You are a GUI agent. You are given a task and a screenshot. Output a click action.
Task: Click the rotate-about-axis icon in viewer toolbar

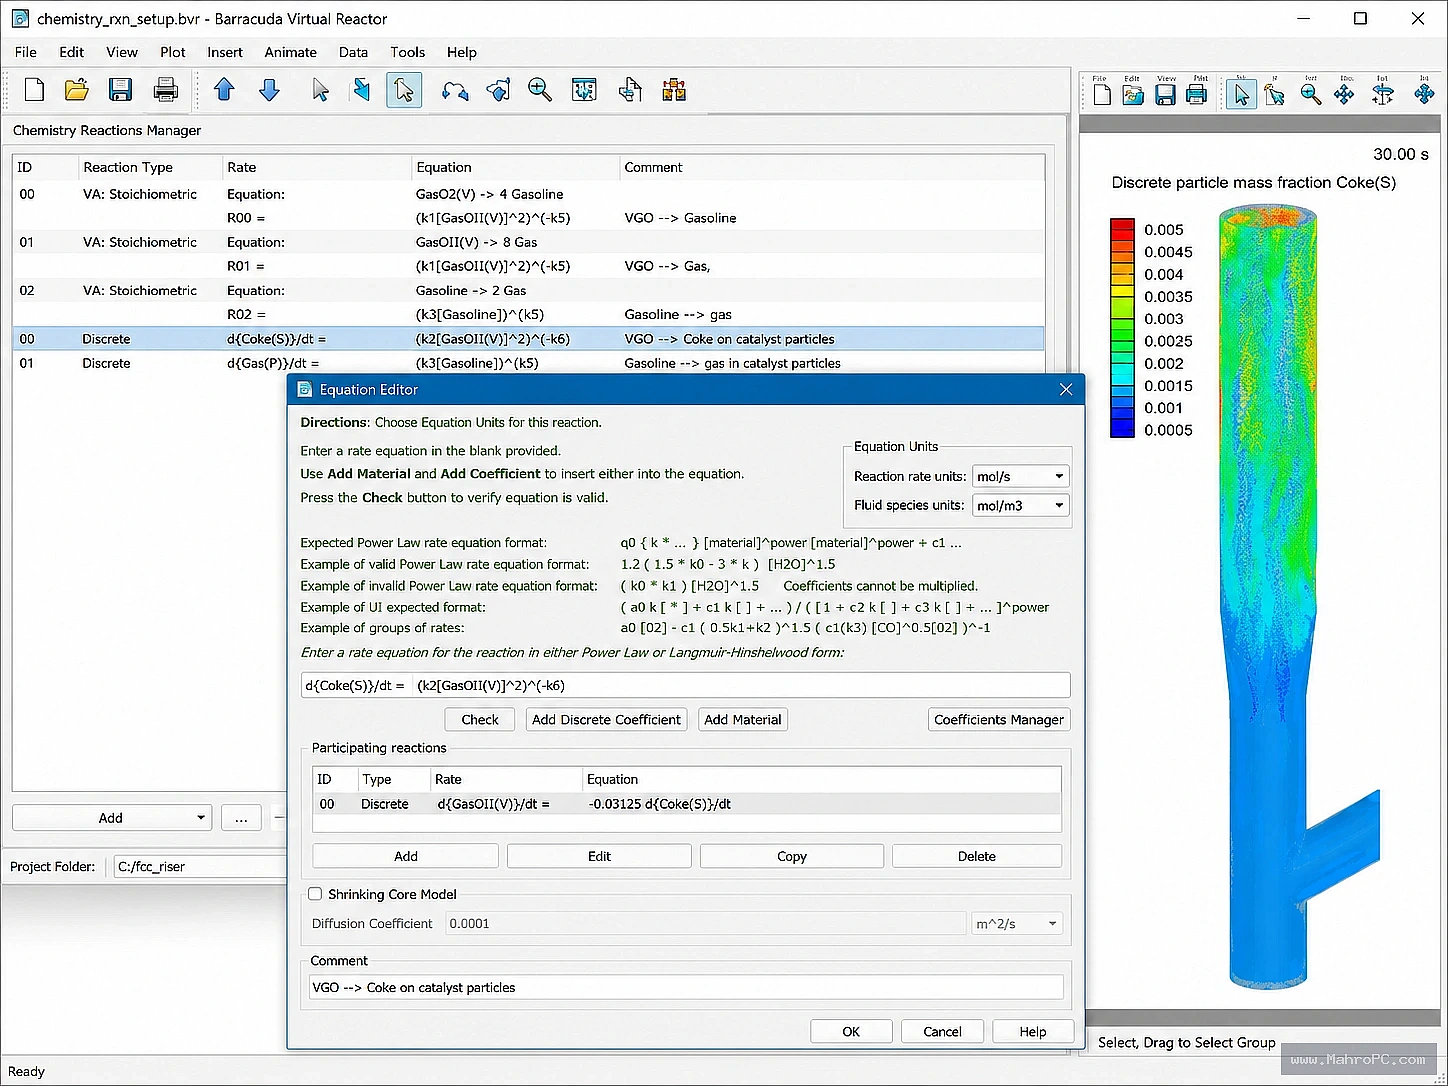[1383, 94]
